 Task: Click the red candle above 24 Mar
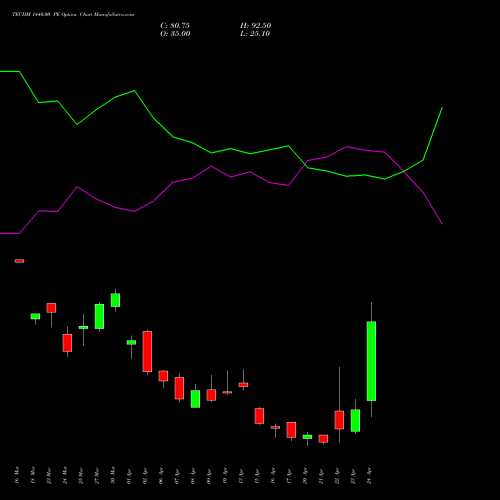67,343
